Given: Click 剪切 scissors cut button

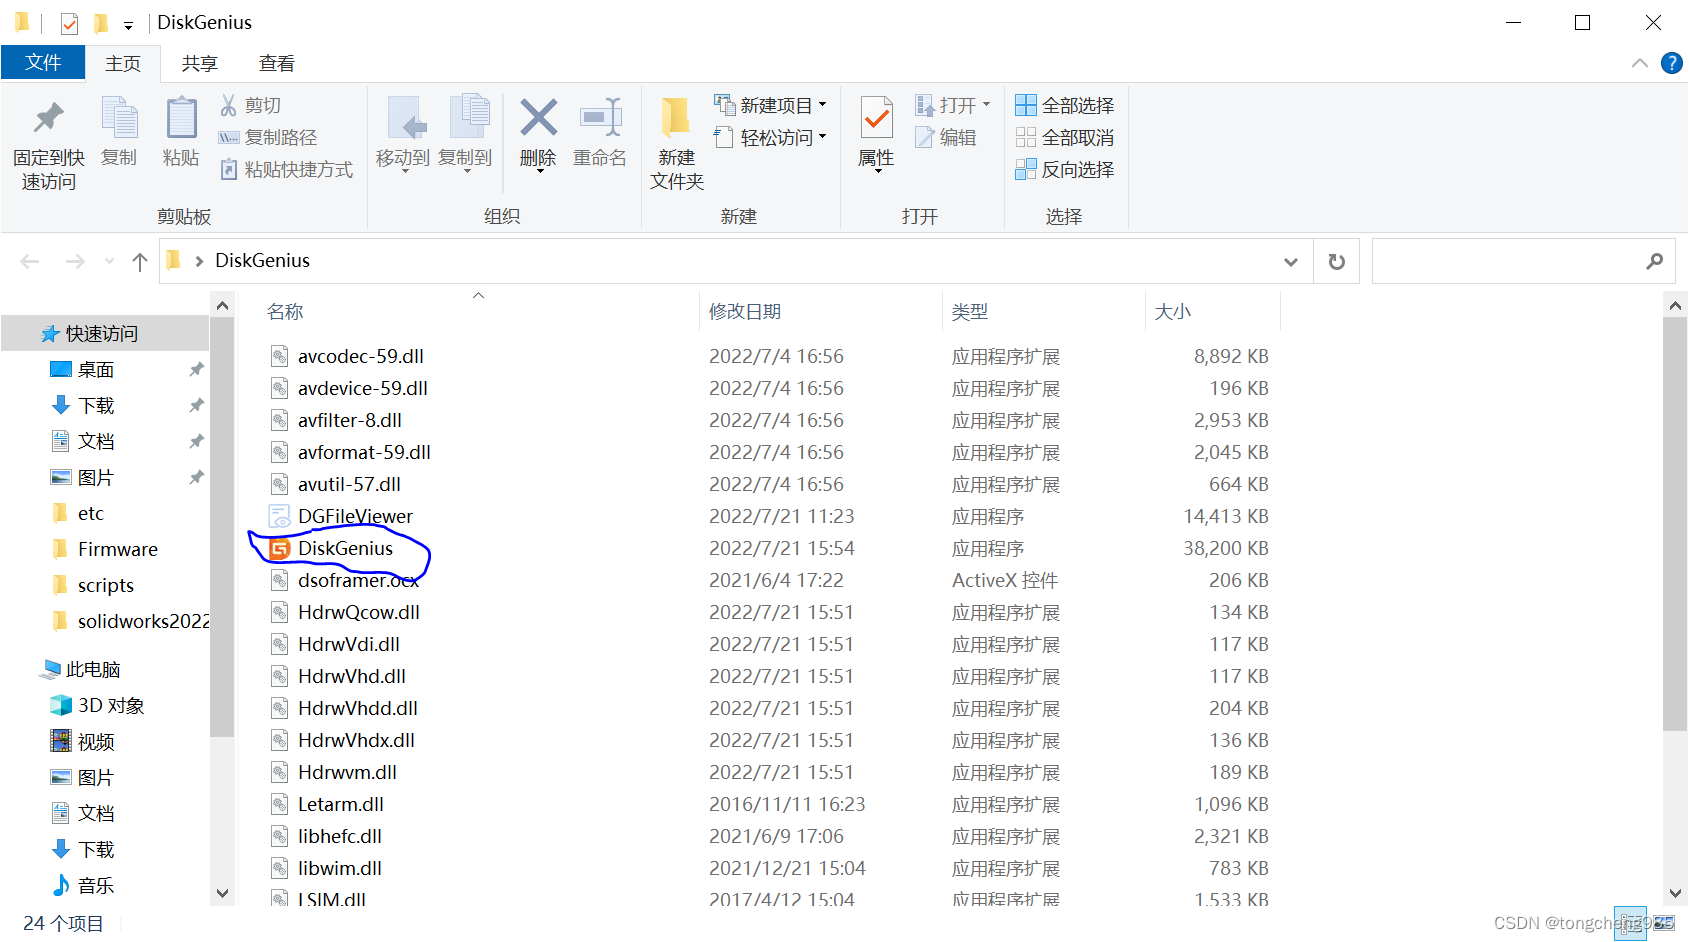Looking at the screenshot, I should click(x=251, y=105).
